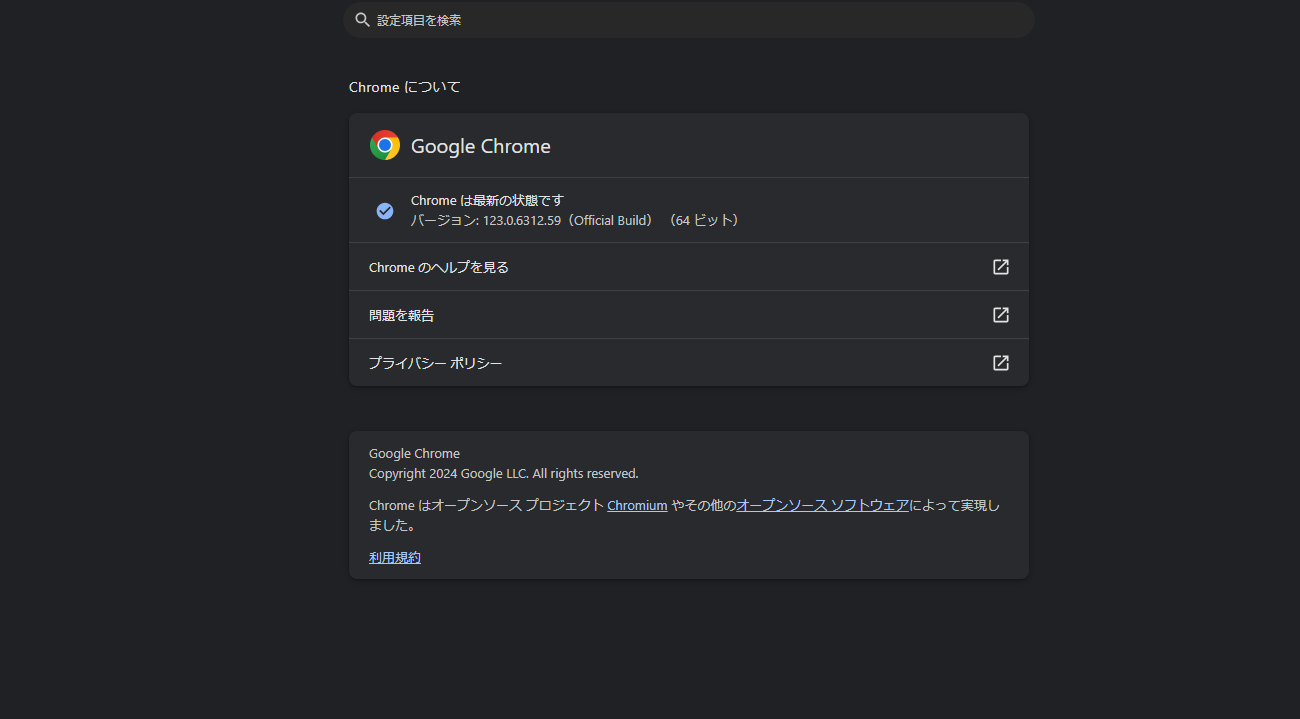This screenshot has width=1300, height=719.
Task: Open external link icon for プライバシー ポリシー
Action: 1001,363
